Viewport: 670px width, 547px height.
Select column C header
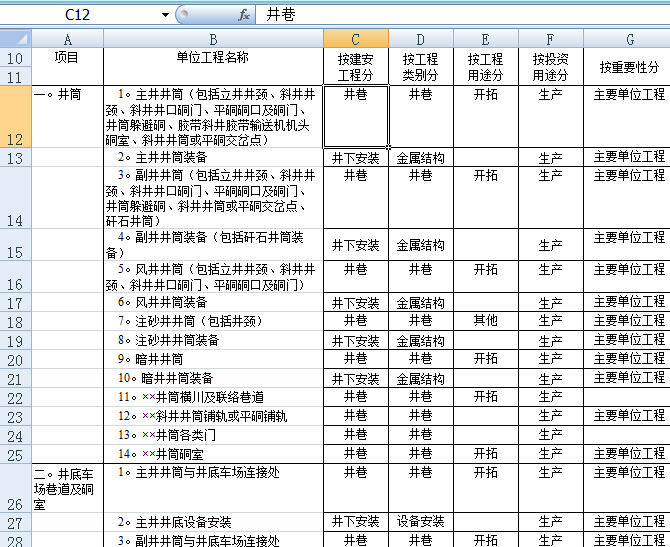[x=356, y=39]
